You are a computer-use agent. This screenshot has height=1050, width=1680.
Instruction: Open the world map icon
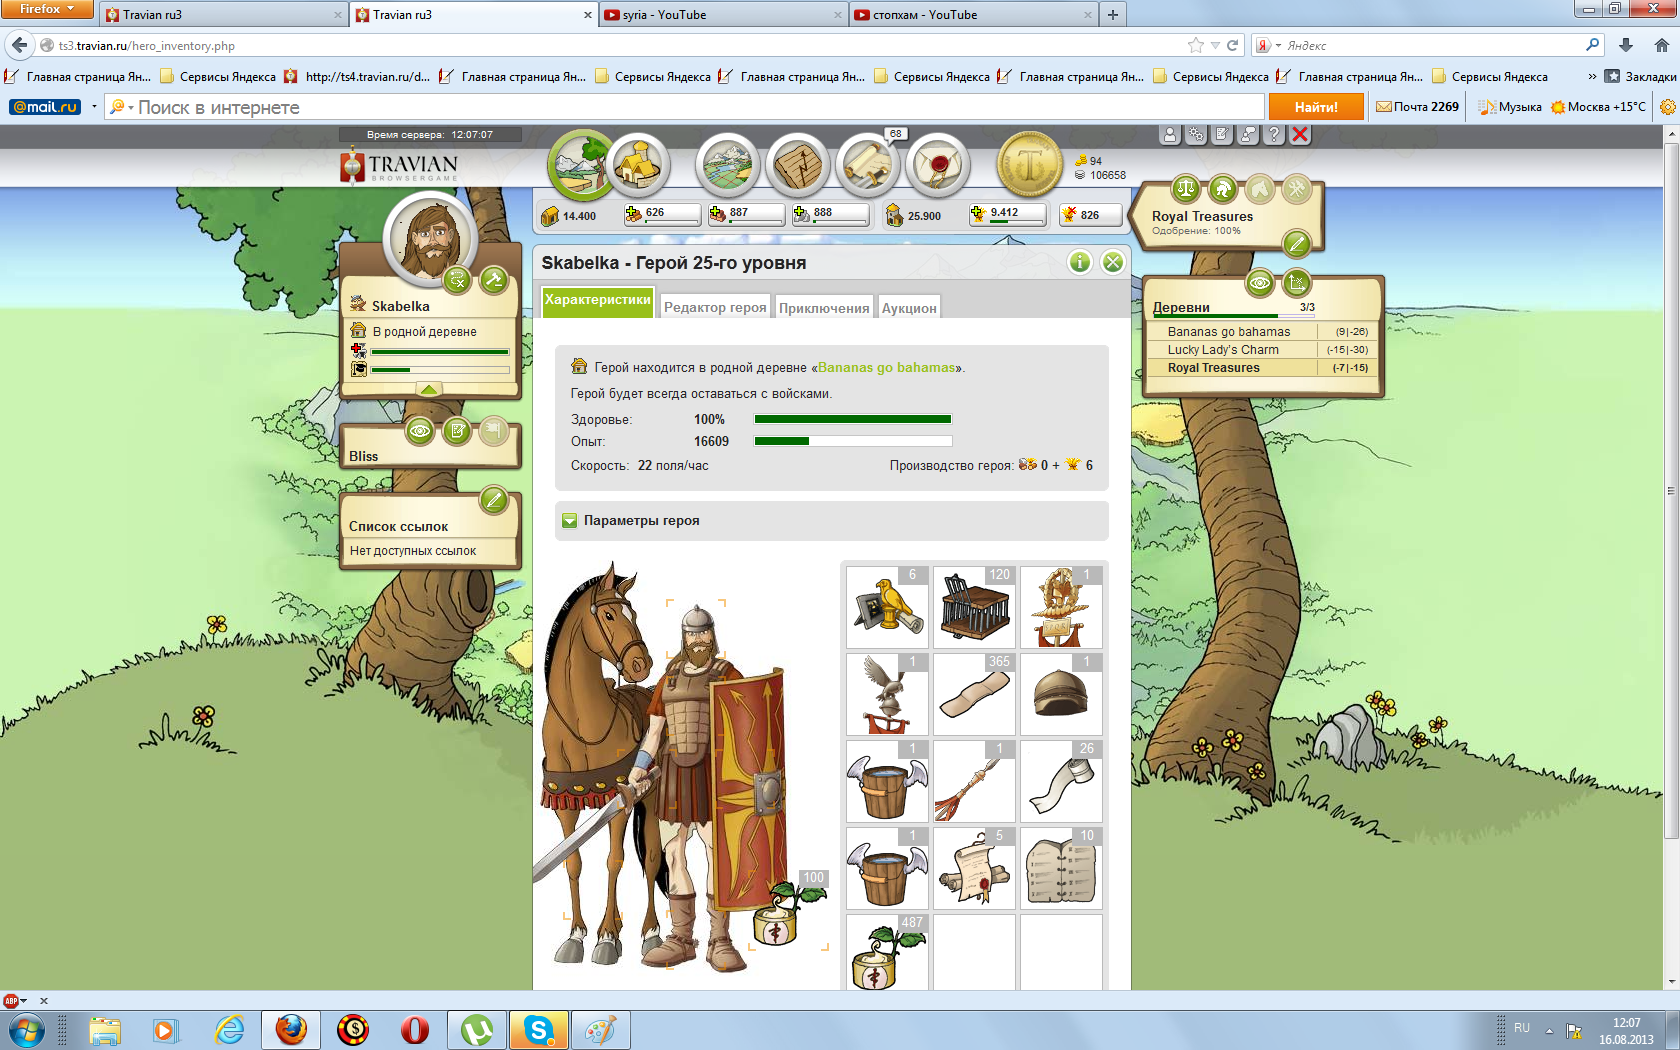pos(727,164)
